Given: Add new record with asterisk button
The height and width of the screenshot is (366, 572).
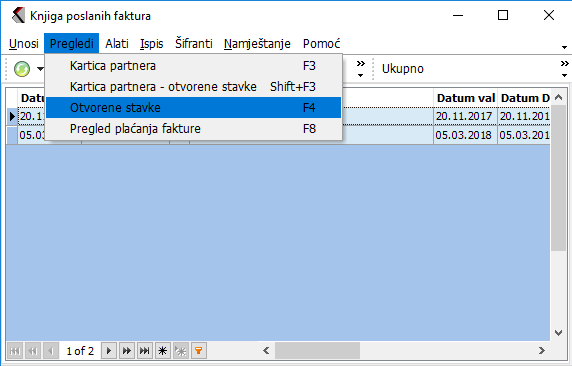Looking at the screenshot, I should tap(163, 351).
